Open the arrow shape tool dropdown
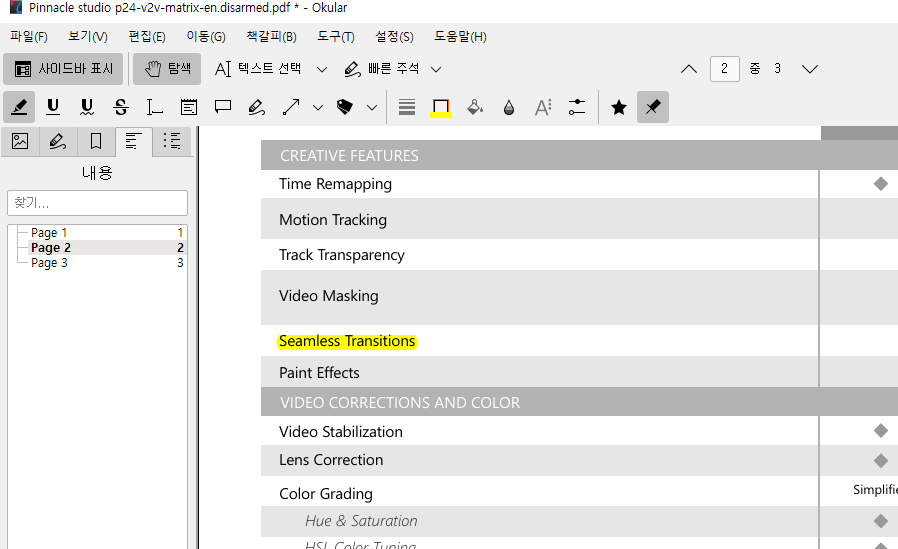This screenshot has width=898, height=549. 318,108
